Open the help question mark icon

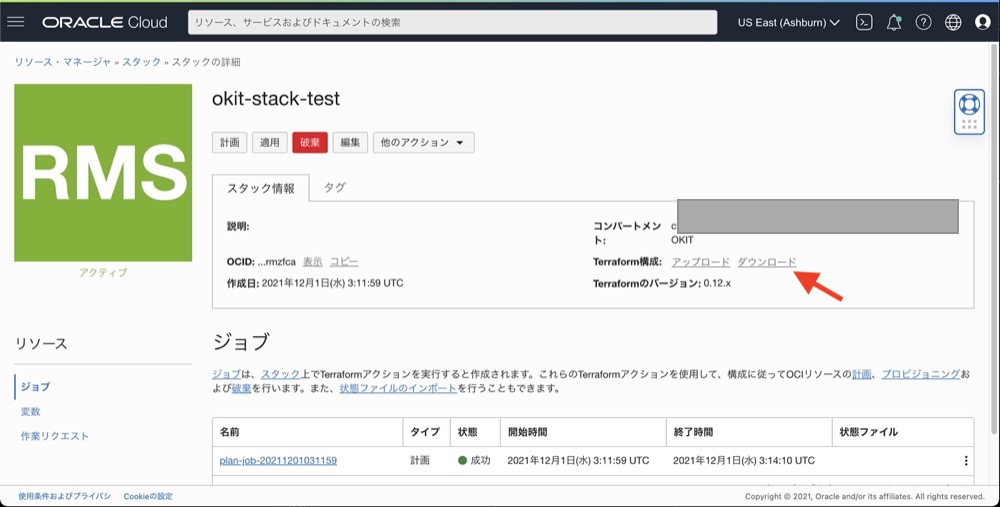click(923, 22)
